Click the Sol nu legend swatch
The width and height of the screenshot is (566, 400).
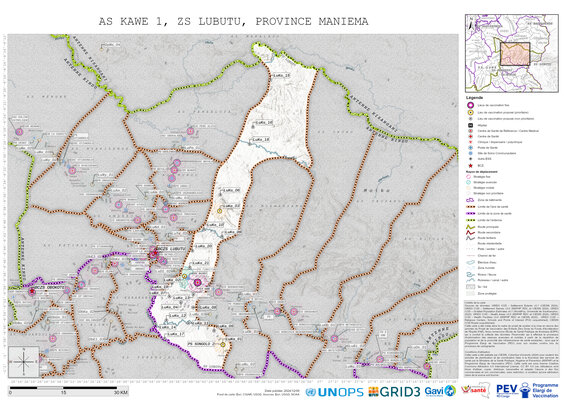click(470, 287)
